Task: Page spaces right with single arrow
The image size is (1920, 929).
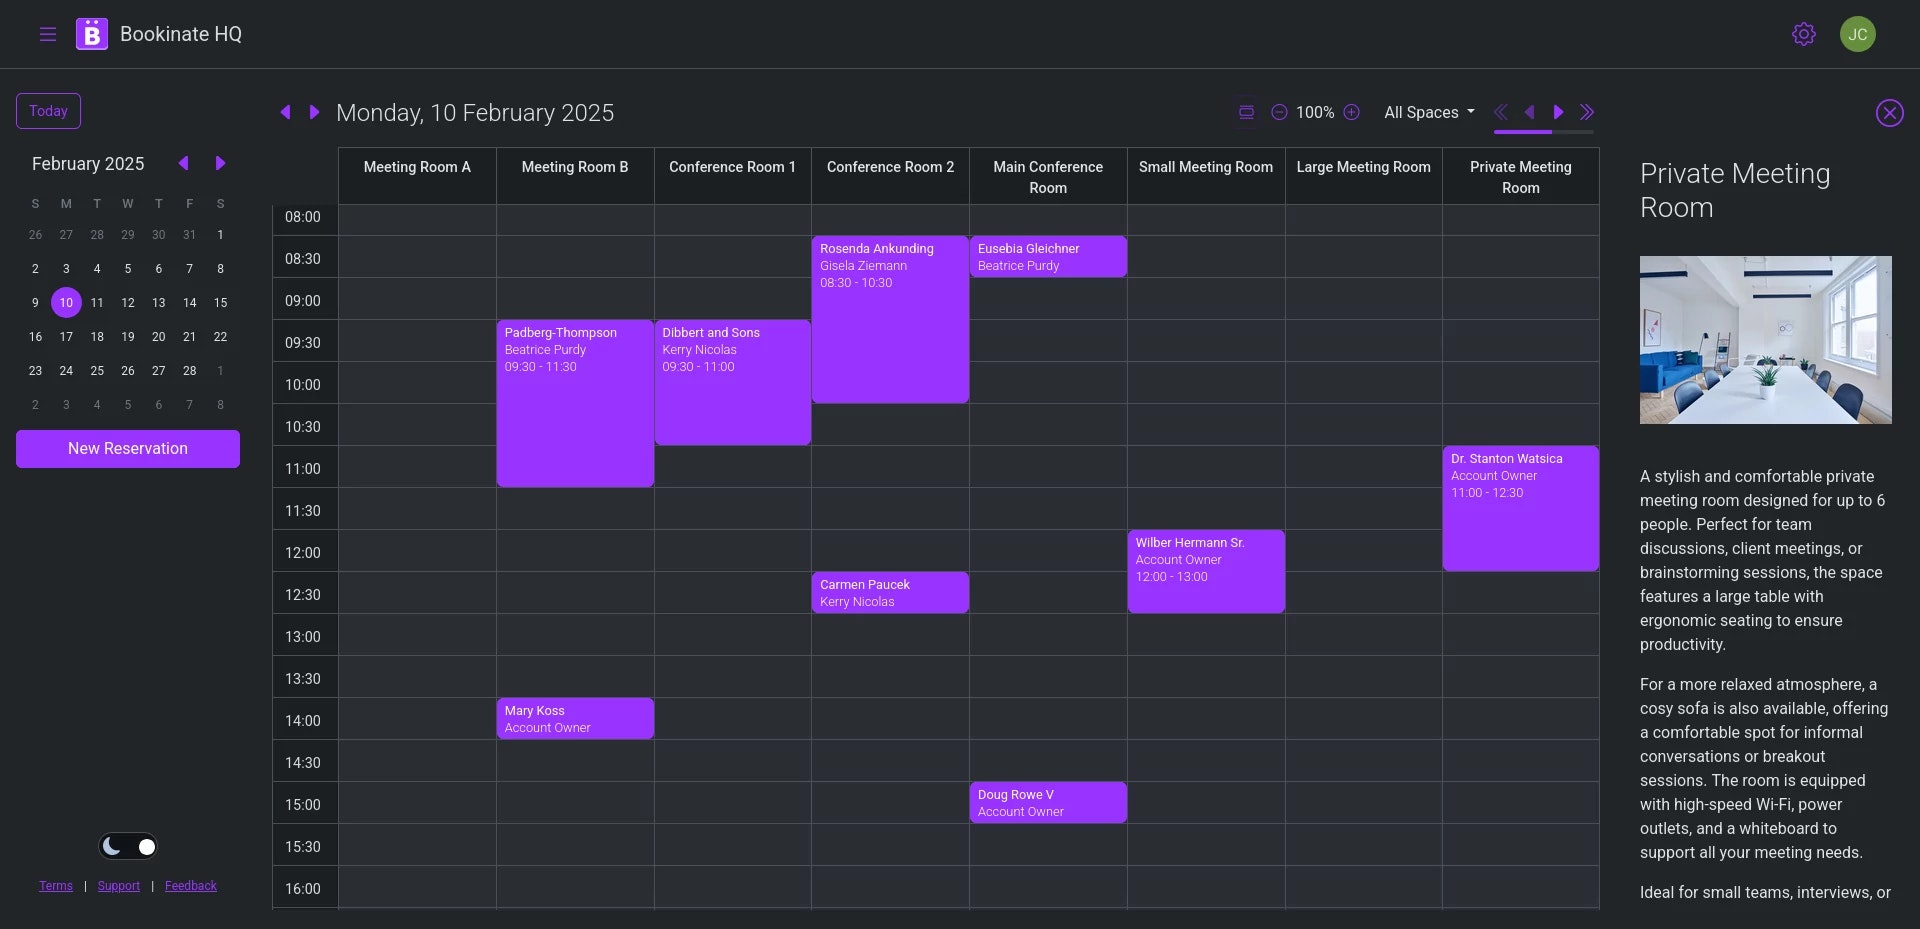Action: coord(1558,112)
